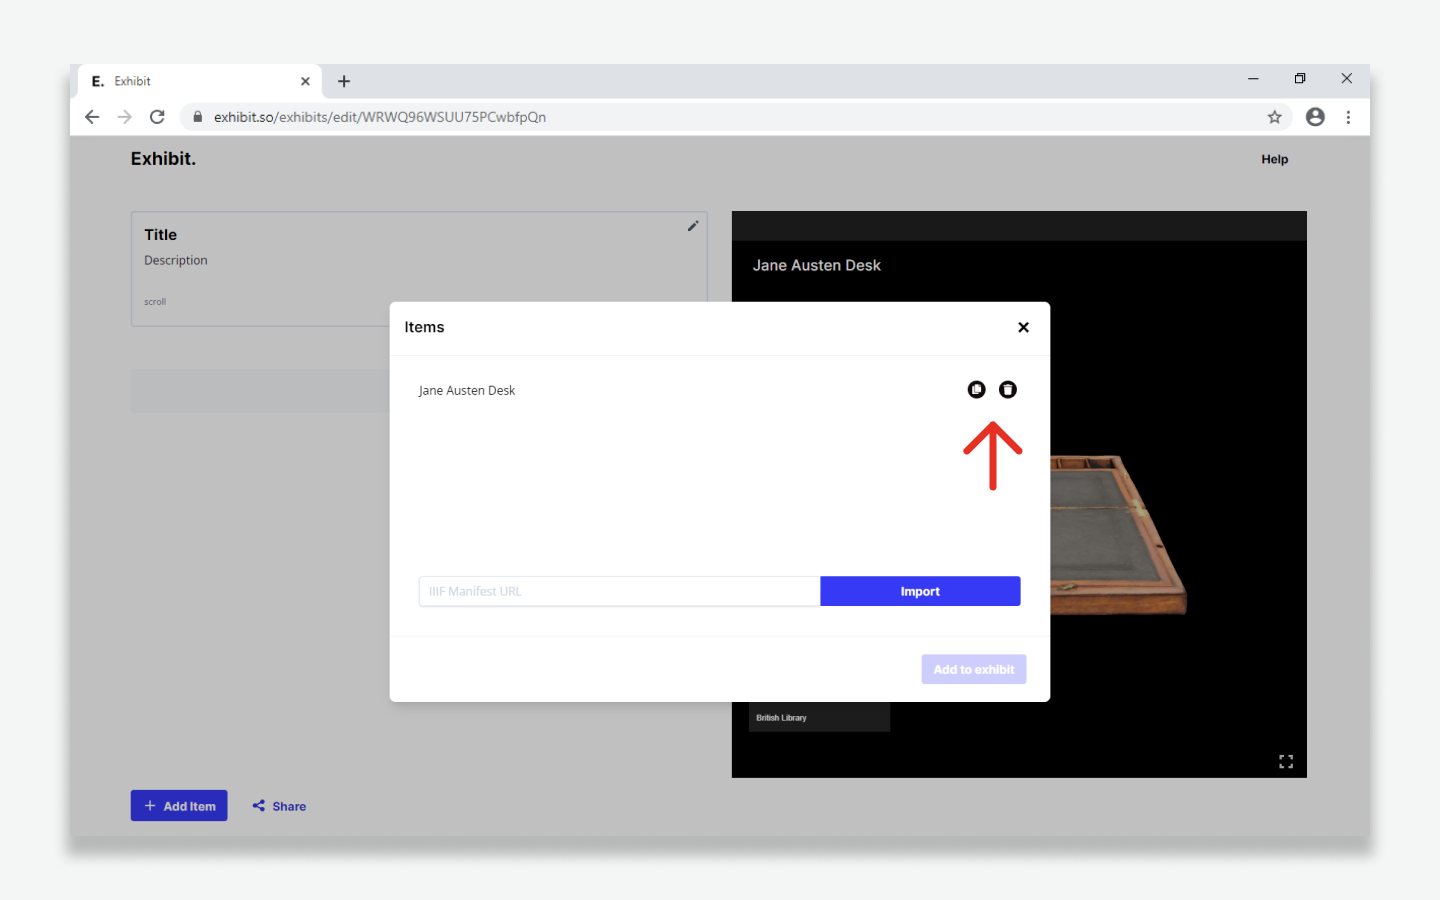Select Jane Austen Desk in the items list
The image size is (1440, 900).
click(x=467, y=391)
